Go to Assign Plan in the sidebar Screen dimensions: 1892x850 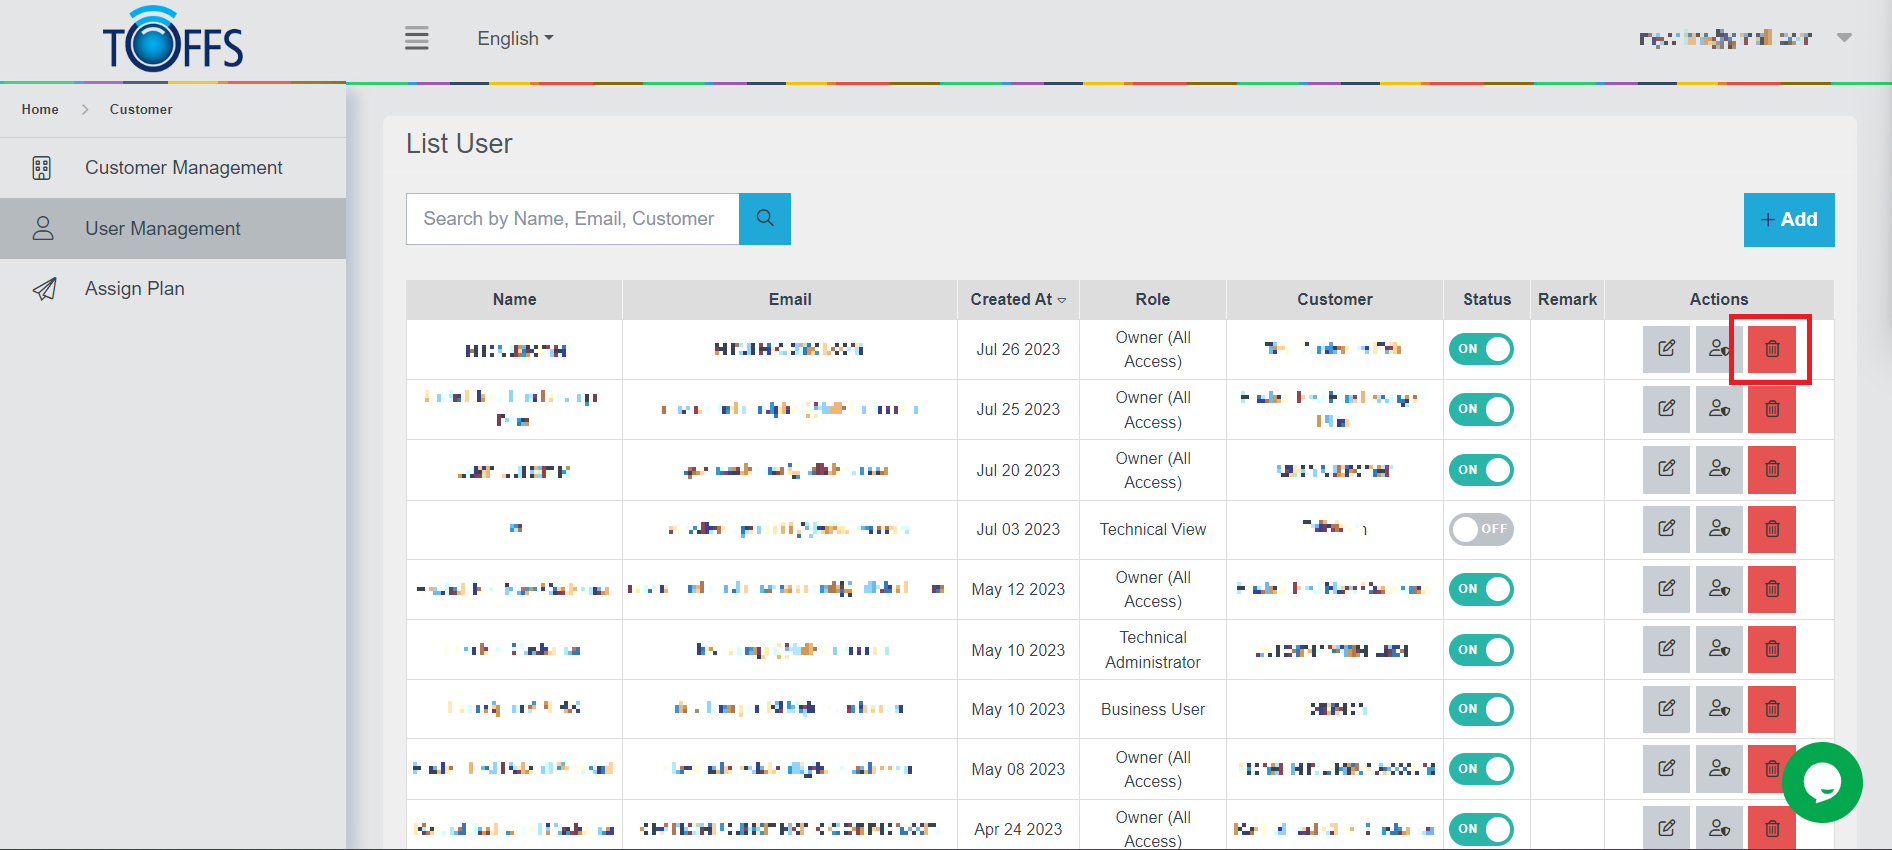(135, 289)
